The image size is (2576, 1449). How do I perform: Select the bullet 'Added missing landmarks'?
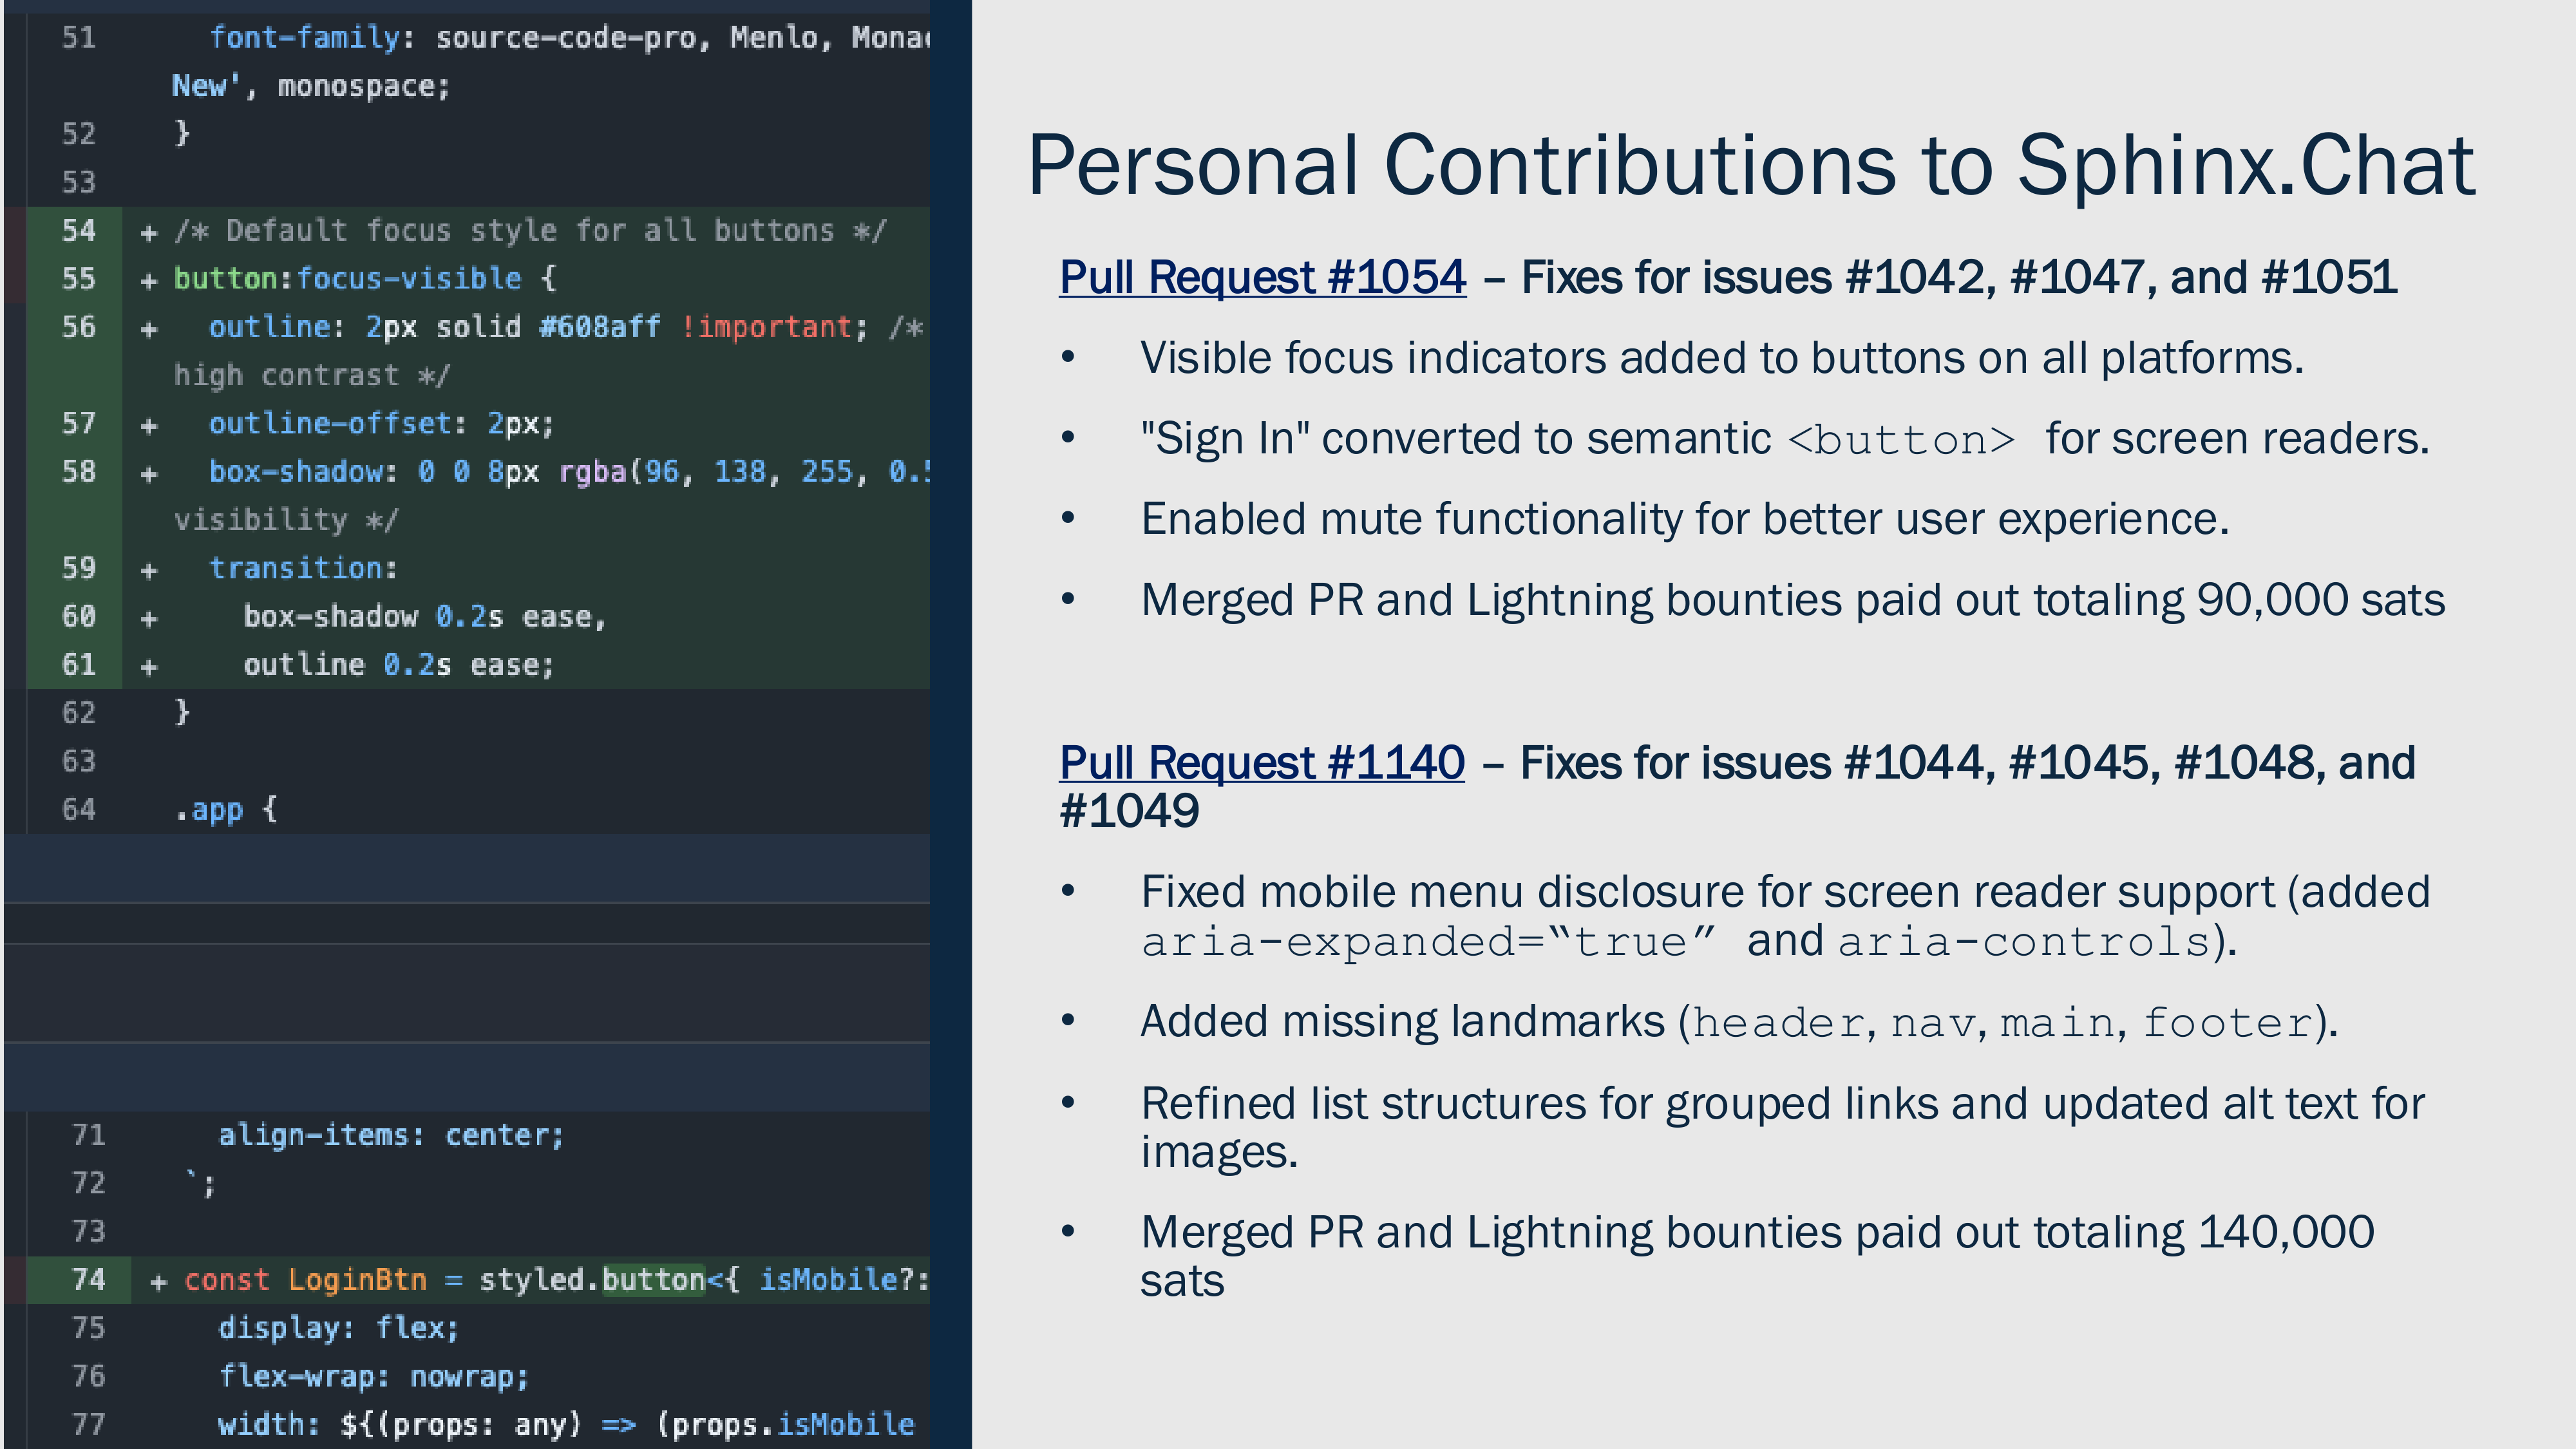pyautogui.click(x=1739, y=1022)
